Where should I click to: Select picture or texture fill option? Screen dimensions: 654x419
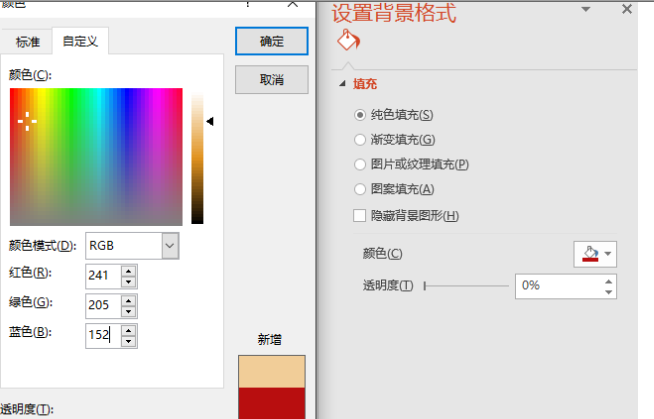tap(360, 164)
